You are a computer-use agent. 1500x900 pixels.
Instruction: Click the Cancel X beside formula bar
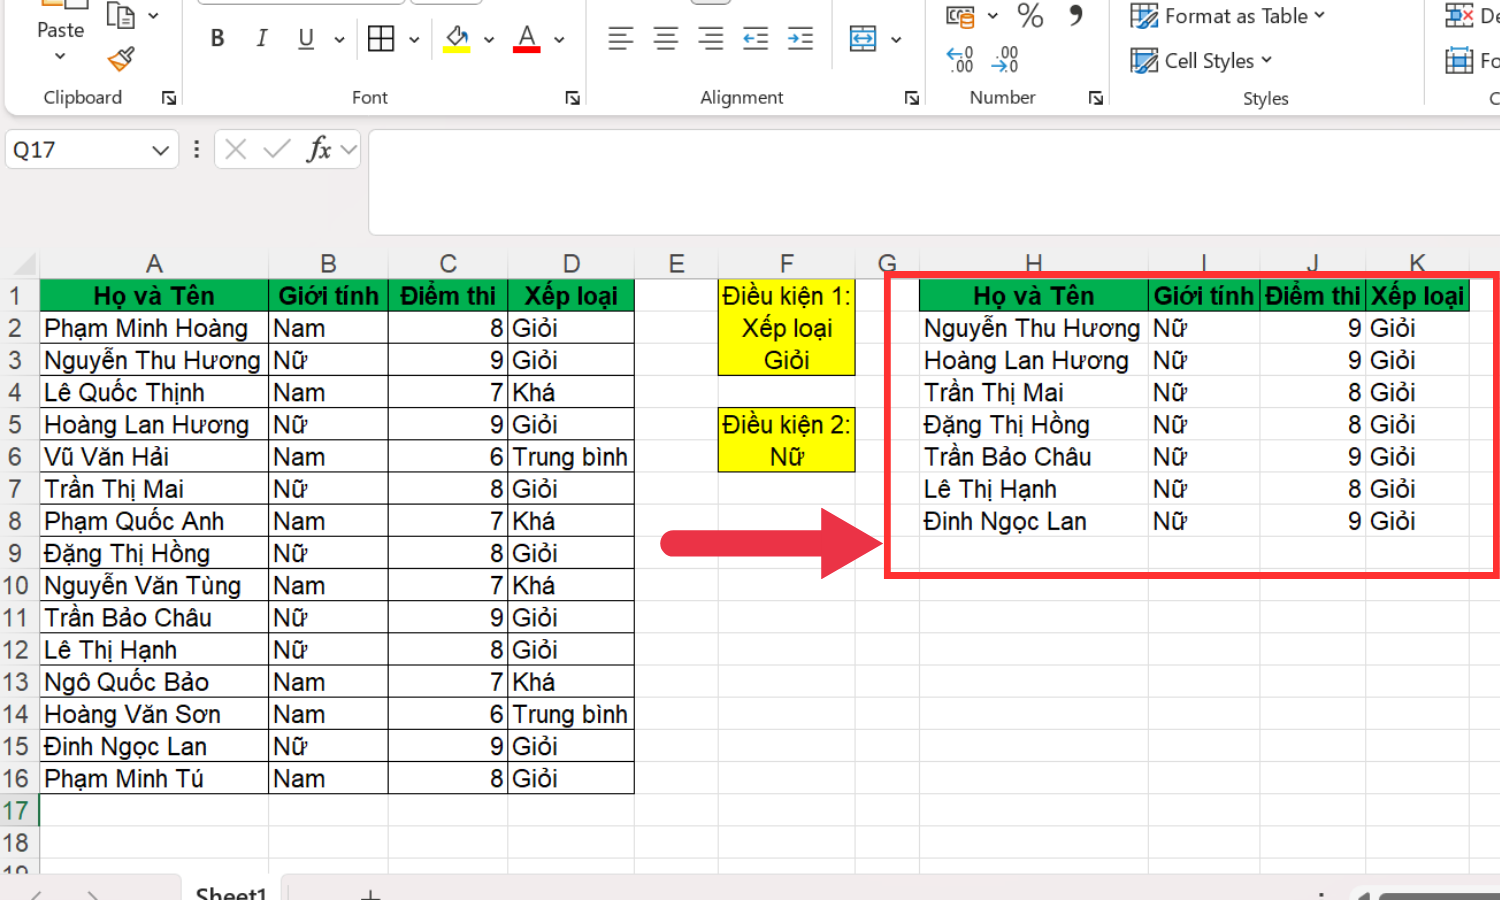[236, 150]
